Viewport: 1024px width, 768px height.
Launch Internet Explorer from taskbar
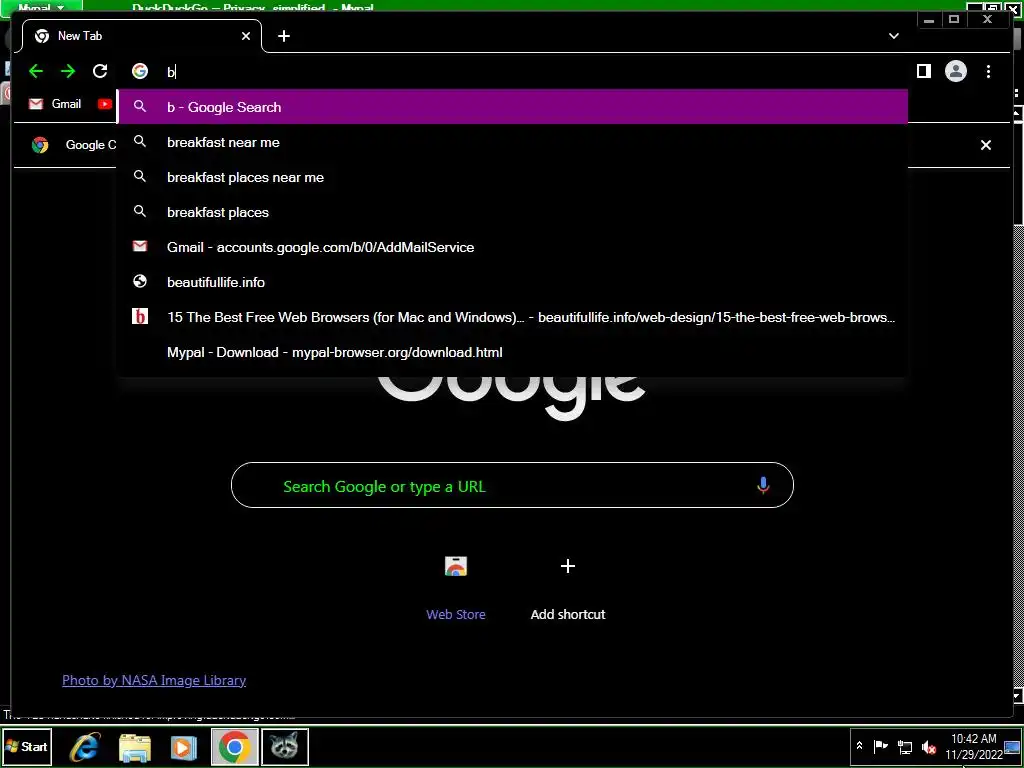pos(85,747)
